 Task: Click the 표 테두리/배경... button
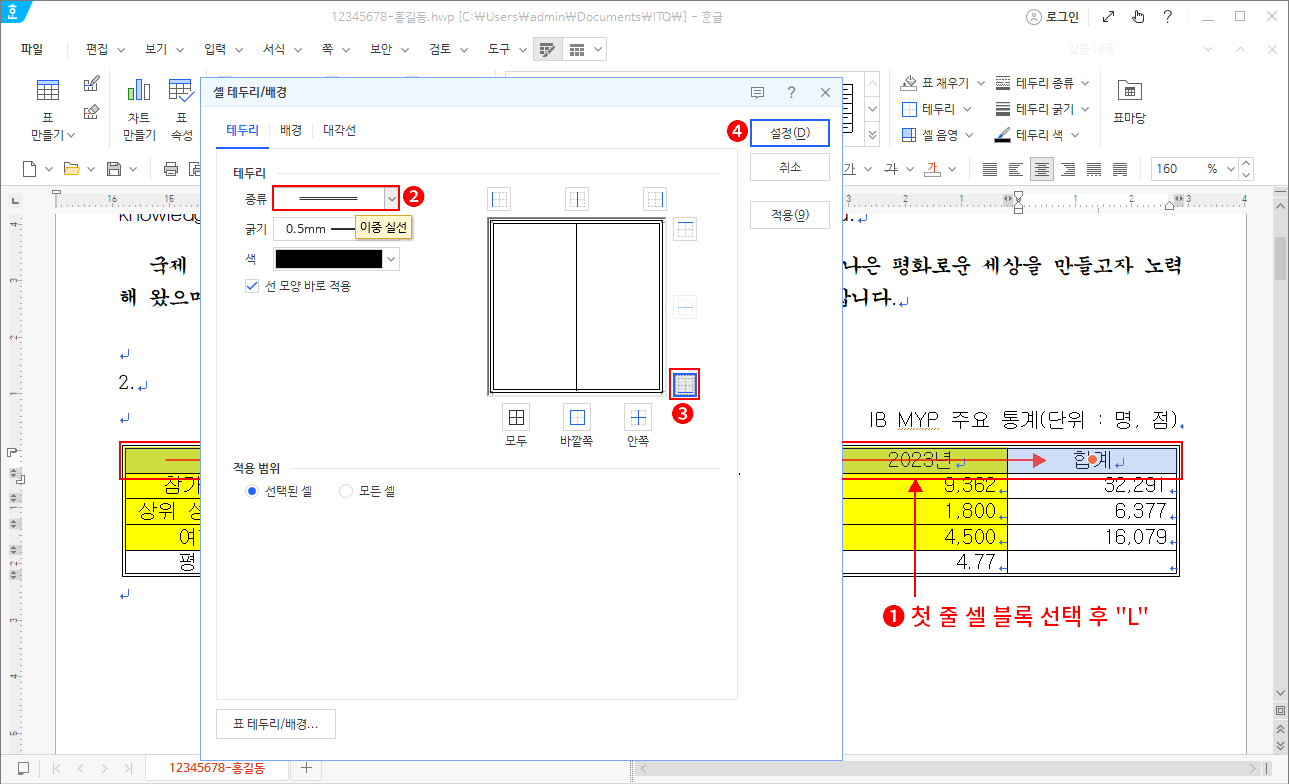[x=276, y=724]
